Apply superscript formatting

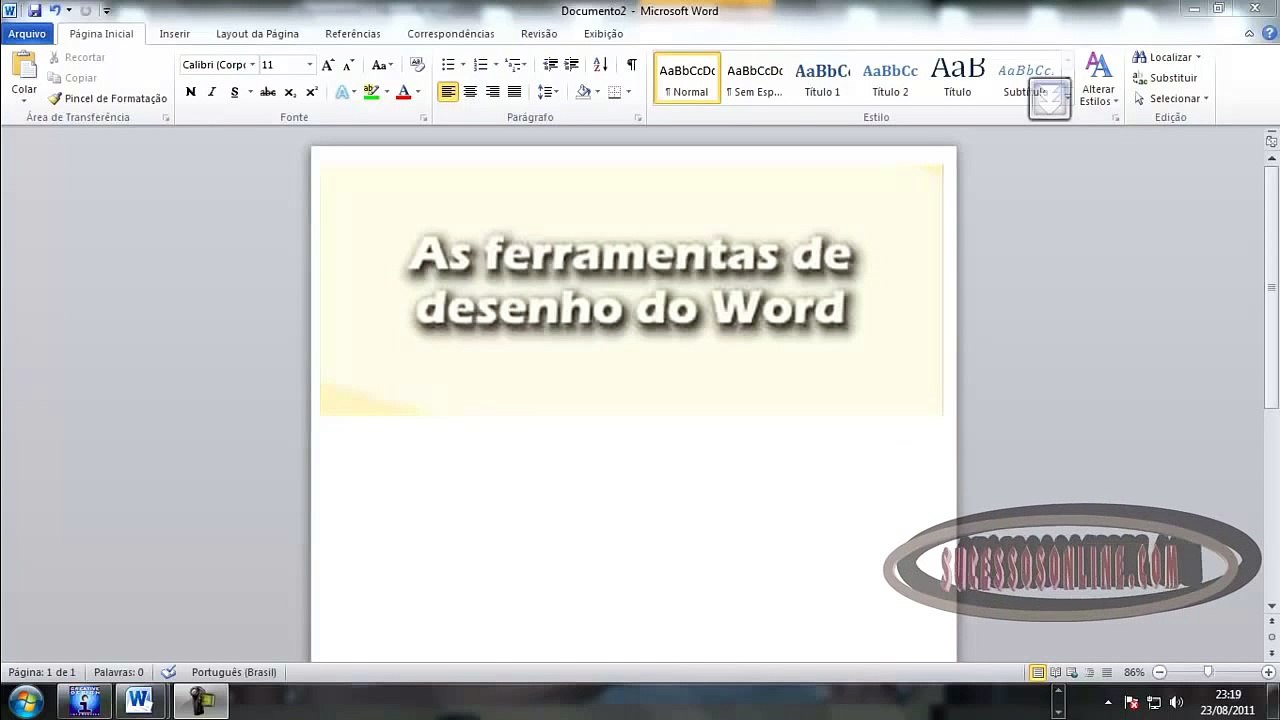tap(312, 92)
